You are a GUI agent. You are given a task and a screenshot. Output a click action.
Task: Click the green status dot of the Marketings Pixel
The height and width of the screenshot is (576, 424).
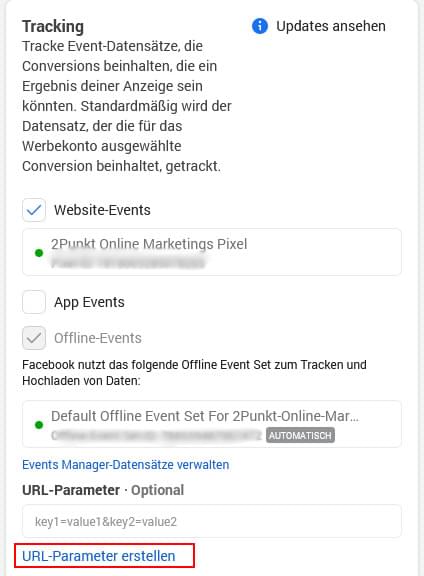coord(39,253)
